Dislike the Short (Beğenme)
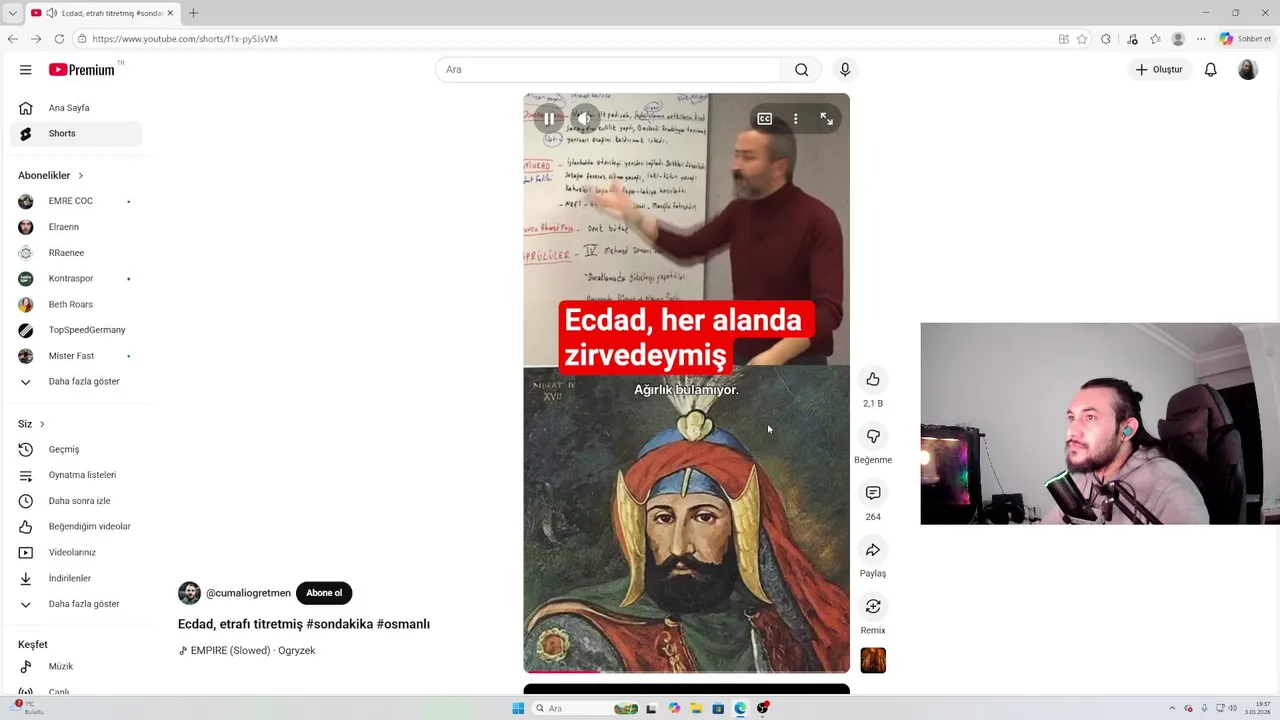1280x720 pixels. [873, 436]
